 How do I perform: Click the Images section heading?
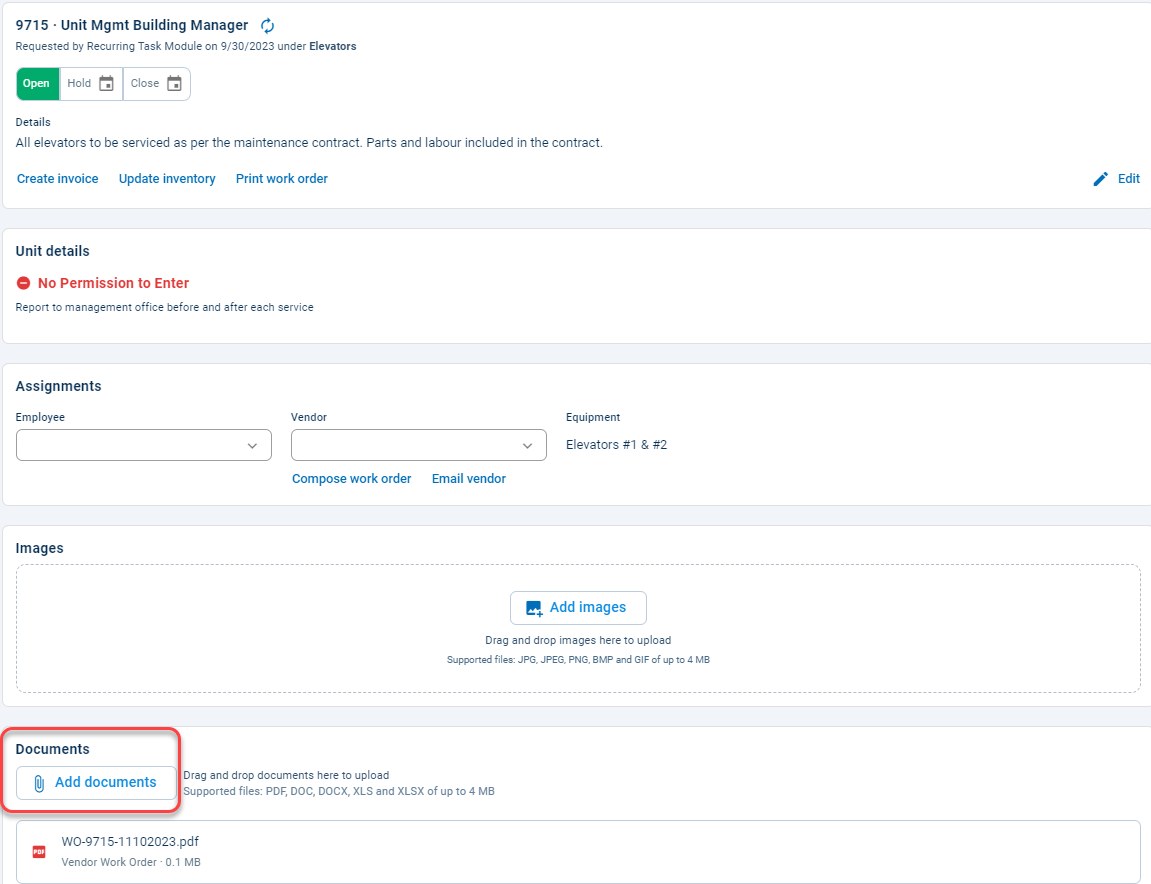pos(40,548)
